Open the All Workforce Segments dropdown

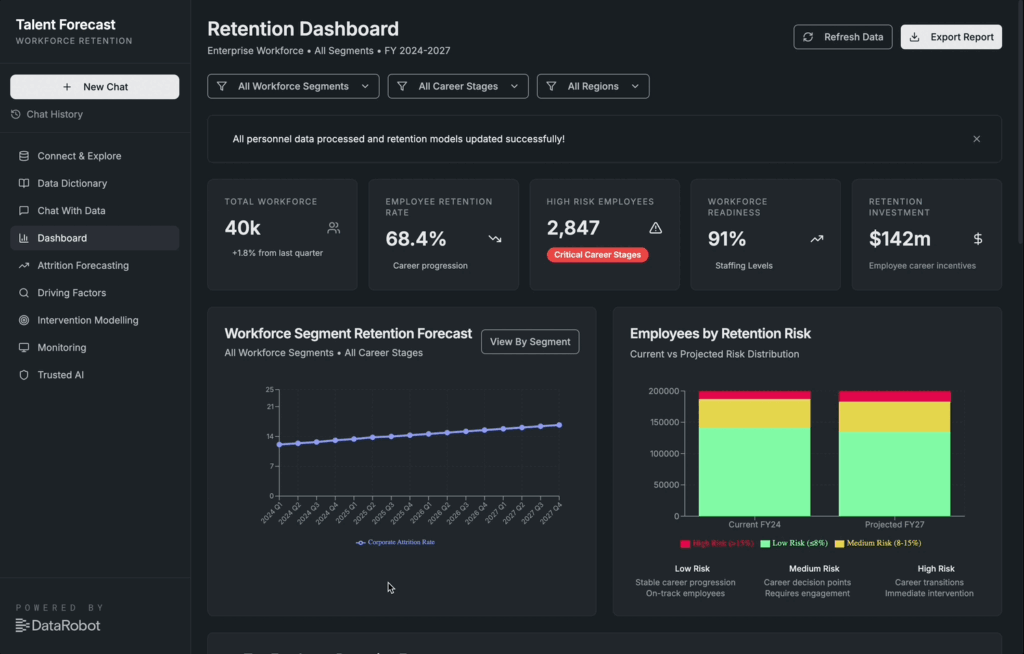click(293, 87)
